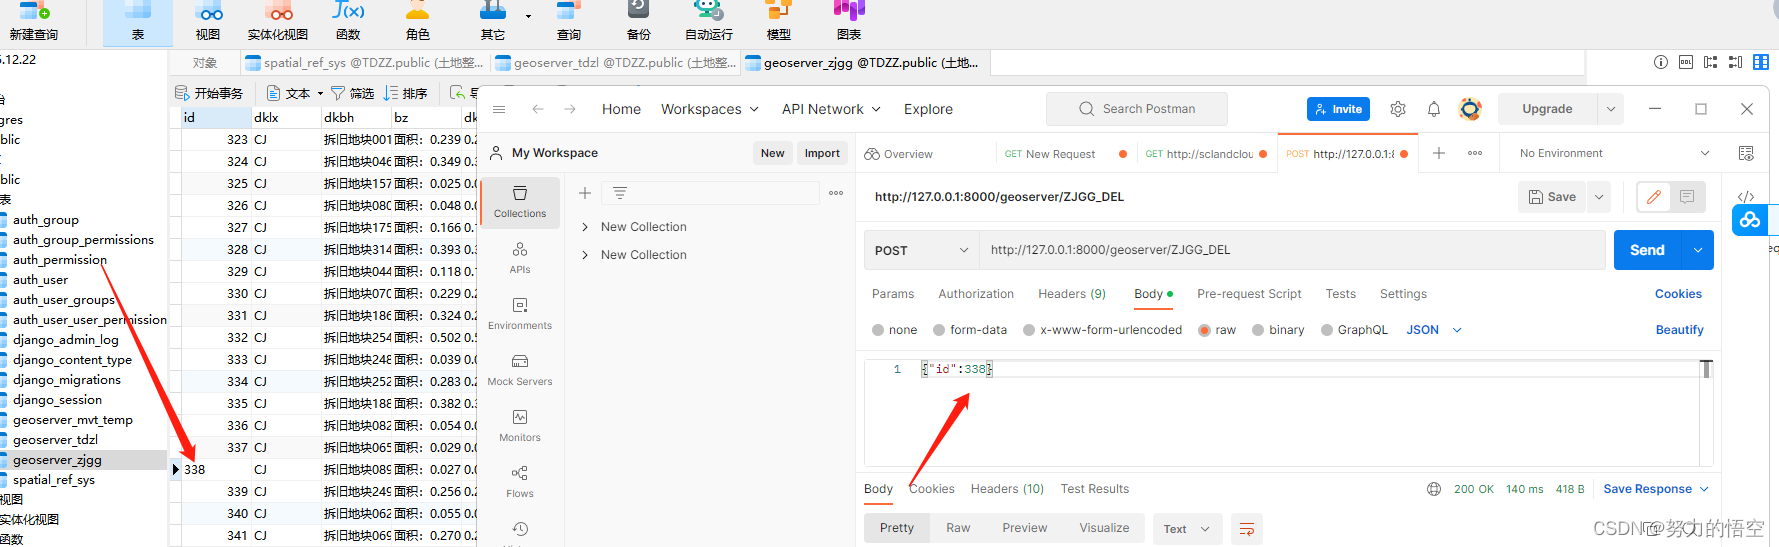The image size is (1779, 547).
Task: Open the POST method dropdown
Action: click(921, 250)
